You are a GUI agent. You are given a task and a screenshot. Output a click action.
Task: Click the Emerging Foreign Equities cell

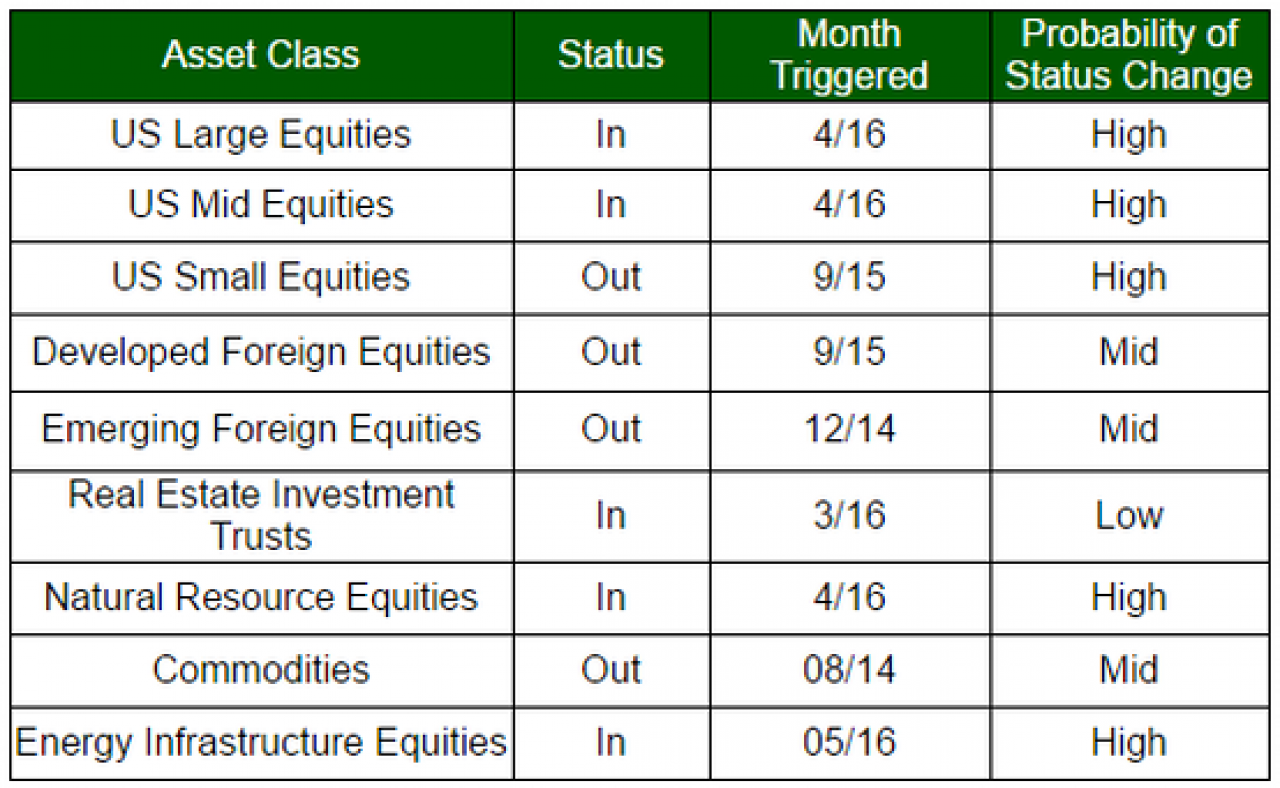tap(261, 430)
